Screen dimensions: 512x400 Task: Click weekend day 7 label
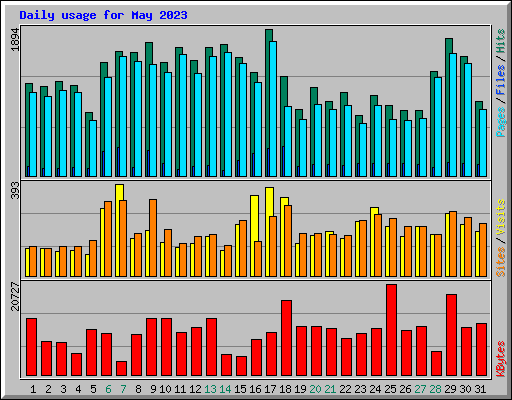click(123, 389)
